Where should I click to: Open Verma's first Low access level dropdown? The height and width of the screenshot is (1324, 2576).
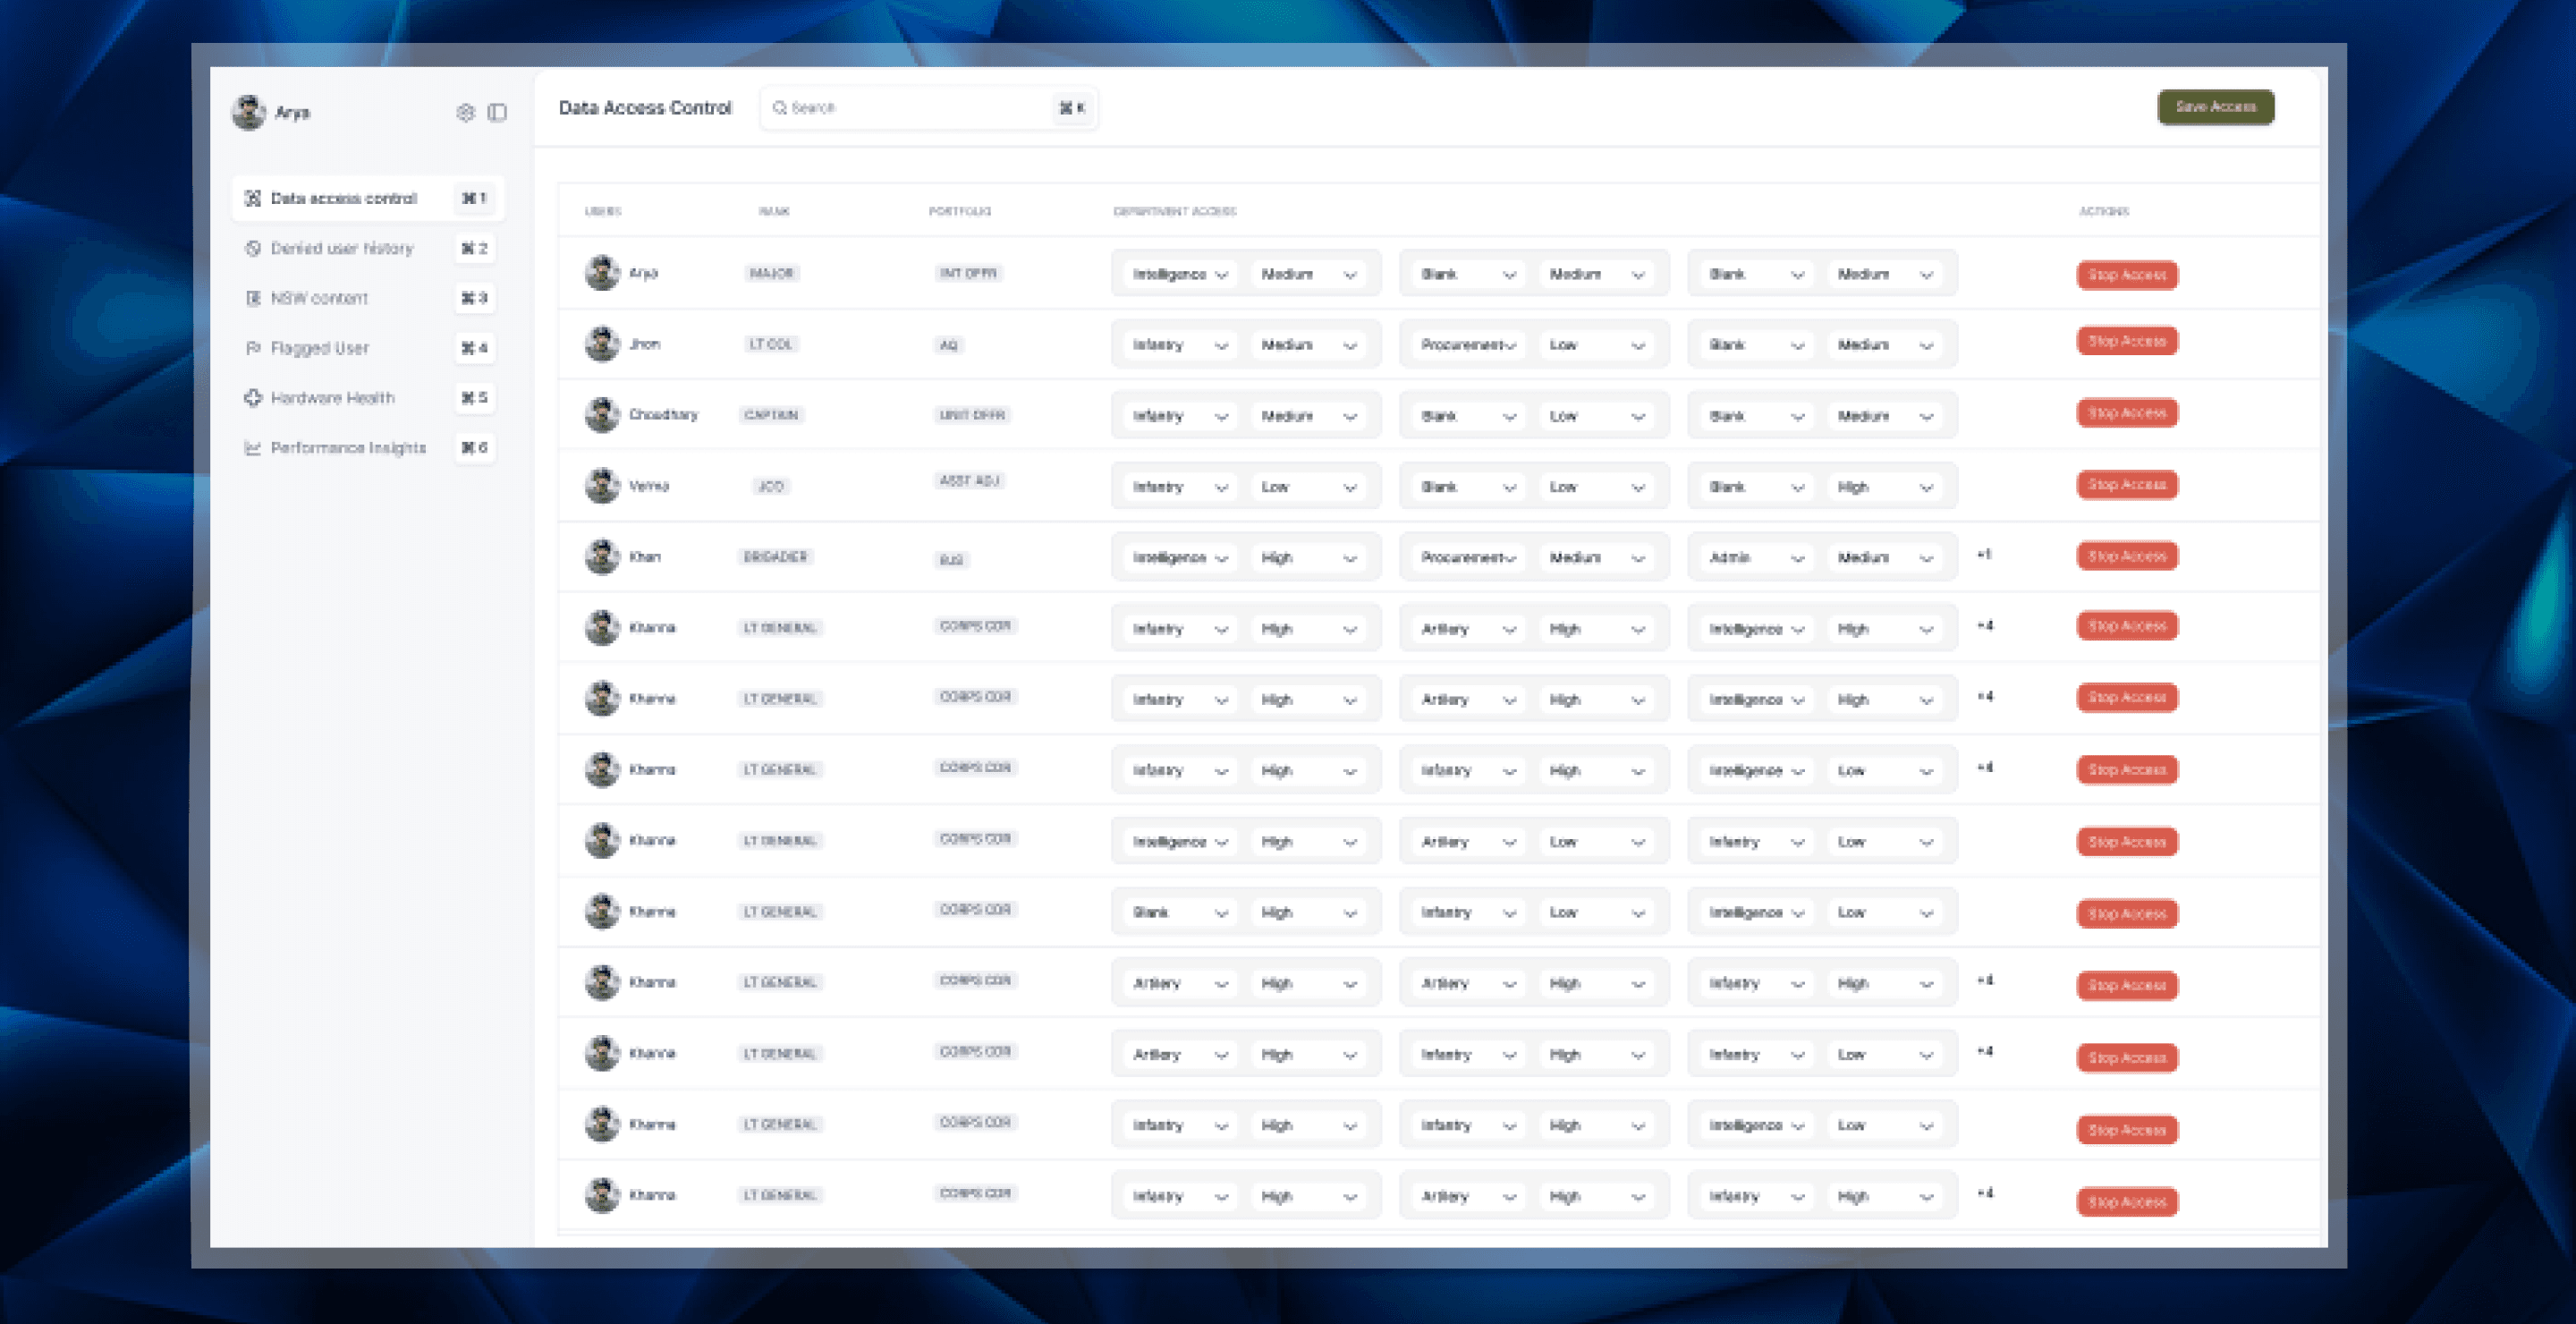point(1308,487)
